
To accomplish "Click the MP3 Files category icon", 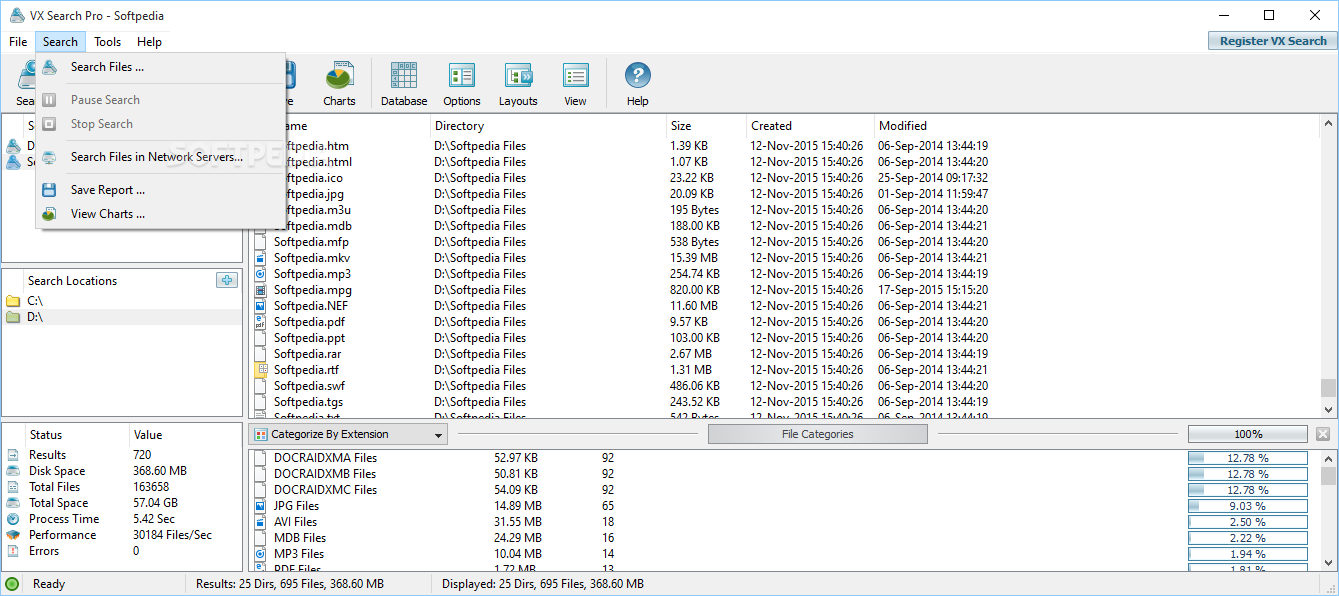I will click(260, 554).
